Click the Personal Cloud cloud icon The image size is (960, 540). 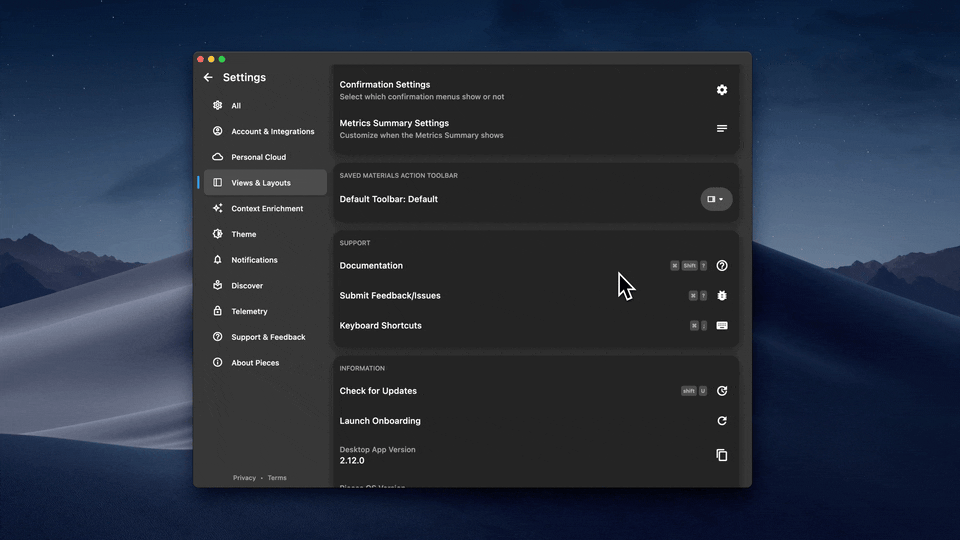point(217,157)
